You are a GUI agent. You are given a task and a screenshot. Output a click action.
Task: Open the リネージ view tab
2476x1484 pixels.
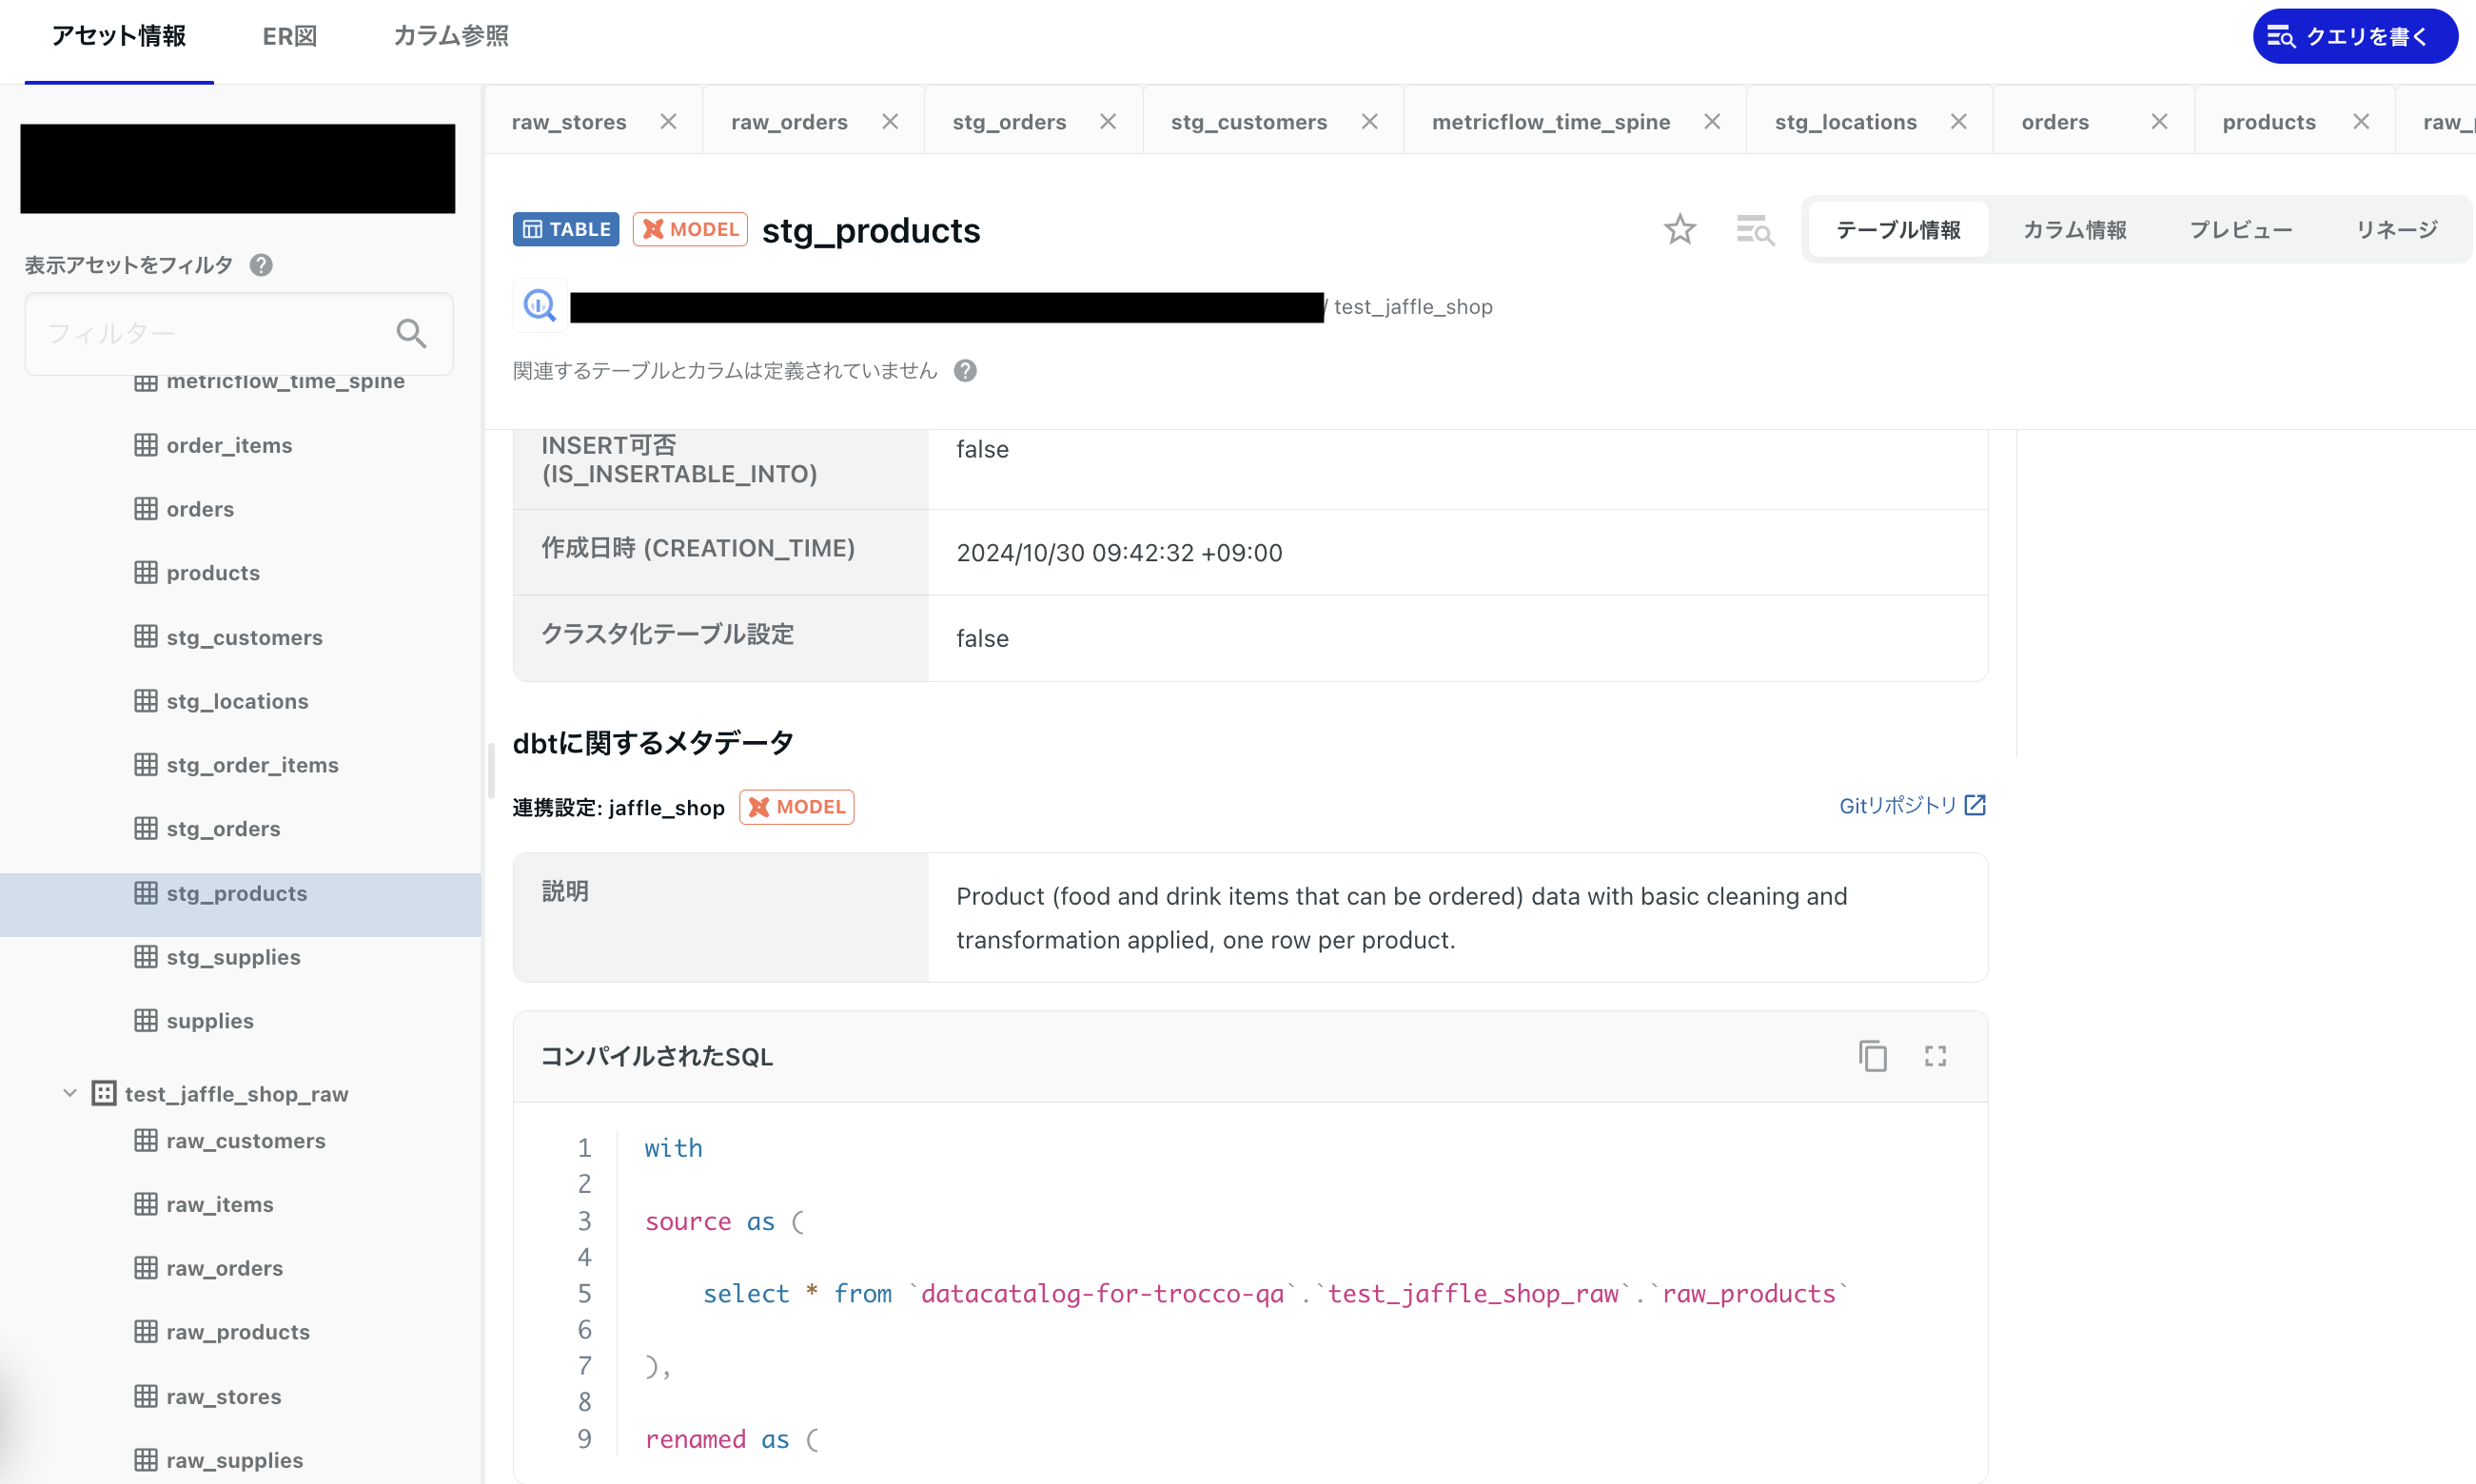point(2396,230)
